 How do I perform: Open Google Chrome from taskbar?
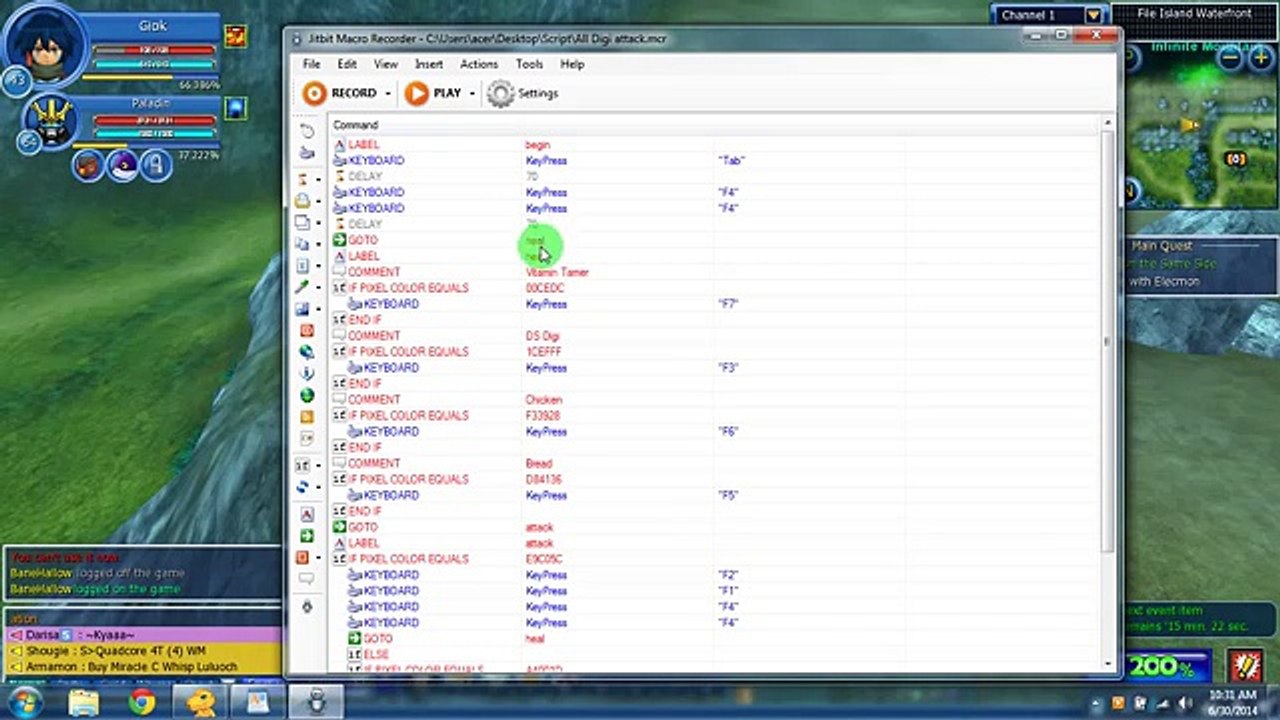tap(143, 702)
